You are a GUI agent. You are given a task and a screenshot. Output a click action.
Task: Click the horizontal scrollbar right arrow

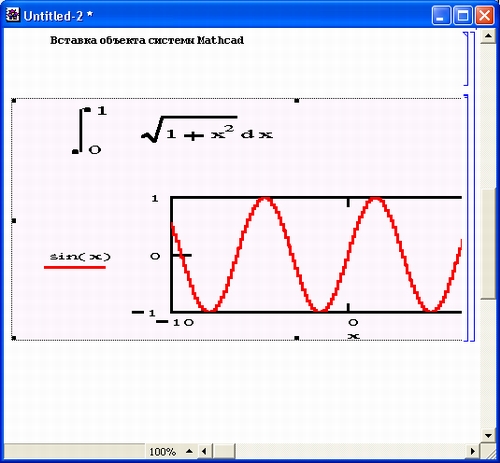[473, 451]
